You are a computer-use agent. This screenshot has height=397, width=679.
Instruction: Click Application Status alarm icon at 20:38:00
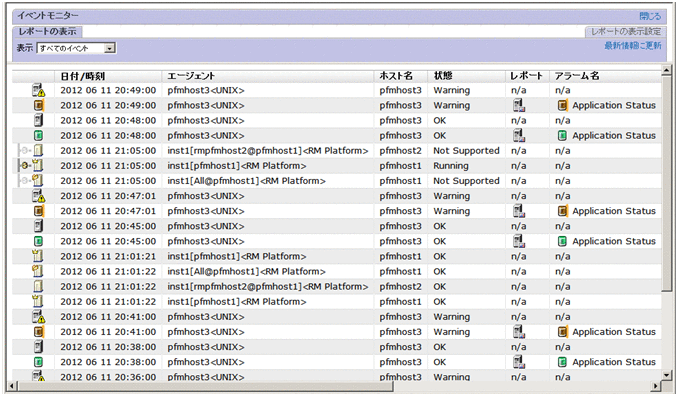(562, 362)
